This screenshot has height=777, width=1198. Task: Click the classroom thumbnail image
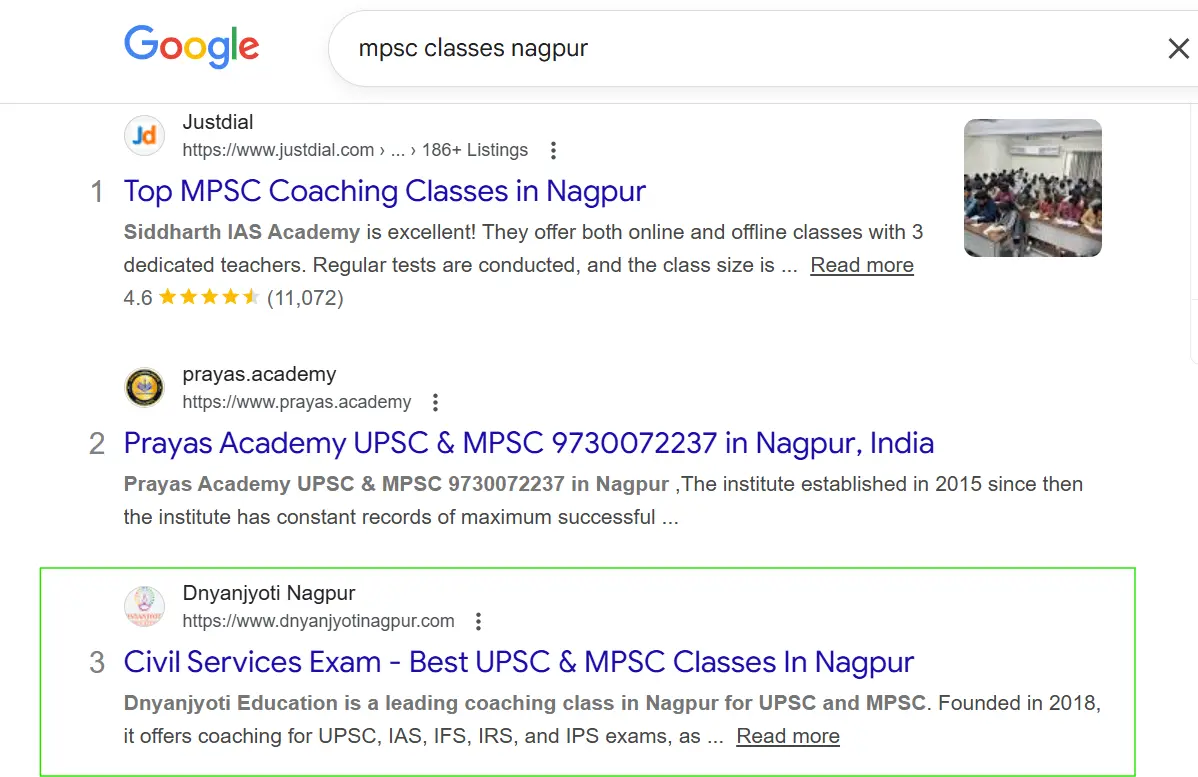tap(1032, 188)
